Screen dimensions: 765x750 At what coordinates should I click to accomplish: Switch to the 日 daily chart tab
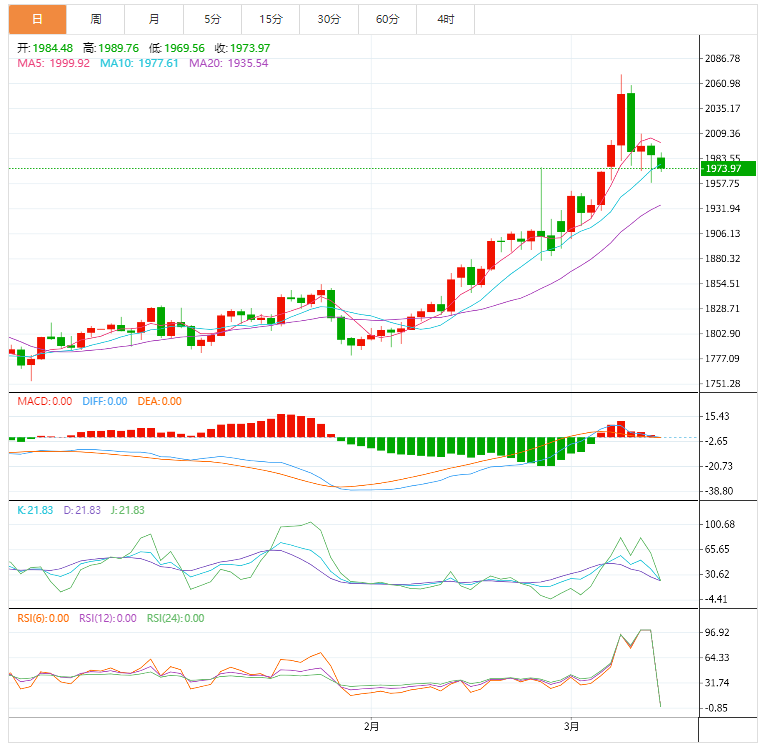point(37,19)
